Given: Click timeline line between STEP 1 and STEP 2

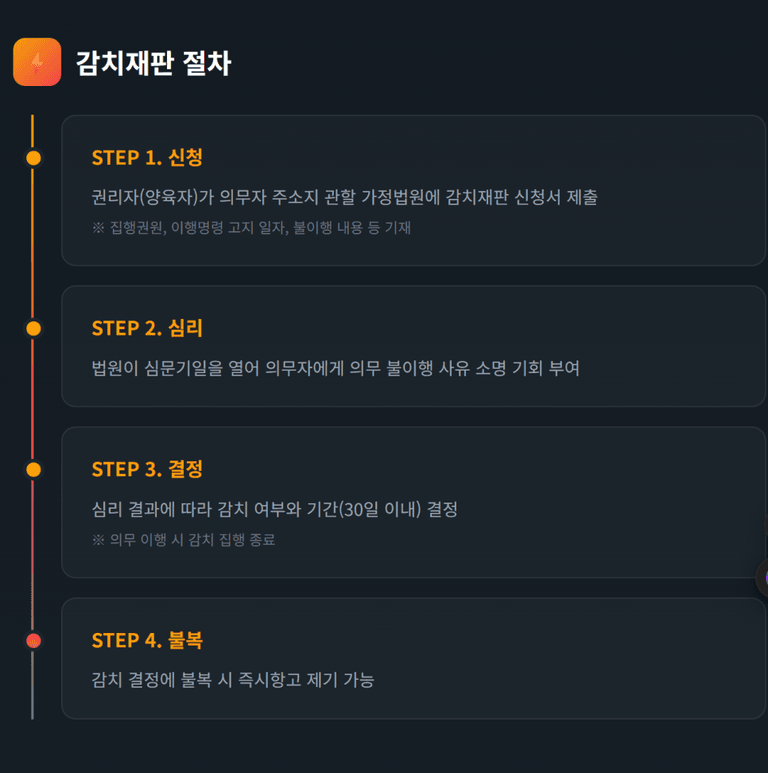Looking at the screenshot, I should tap(33, 243).
